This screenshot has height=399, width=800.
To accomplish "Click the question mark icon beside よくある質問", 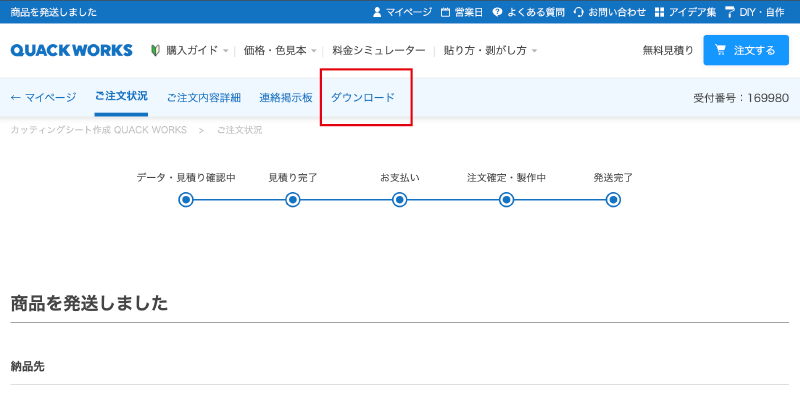I will click(x=497, y=12).
